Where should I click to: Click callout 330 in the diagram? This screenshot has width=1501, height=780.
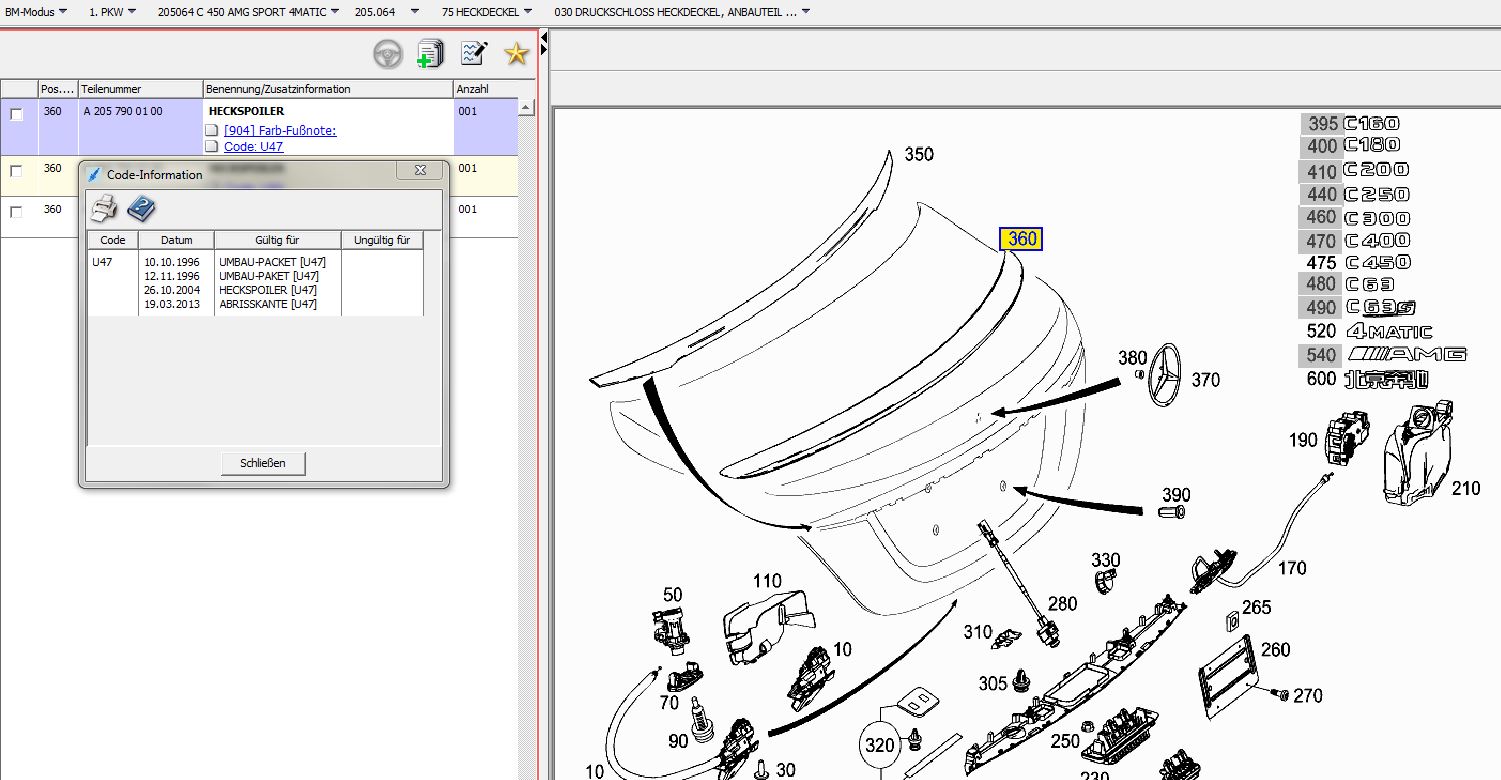1105,560
